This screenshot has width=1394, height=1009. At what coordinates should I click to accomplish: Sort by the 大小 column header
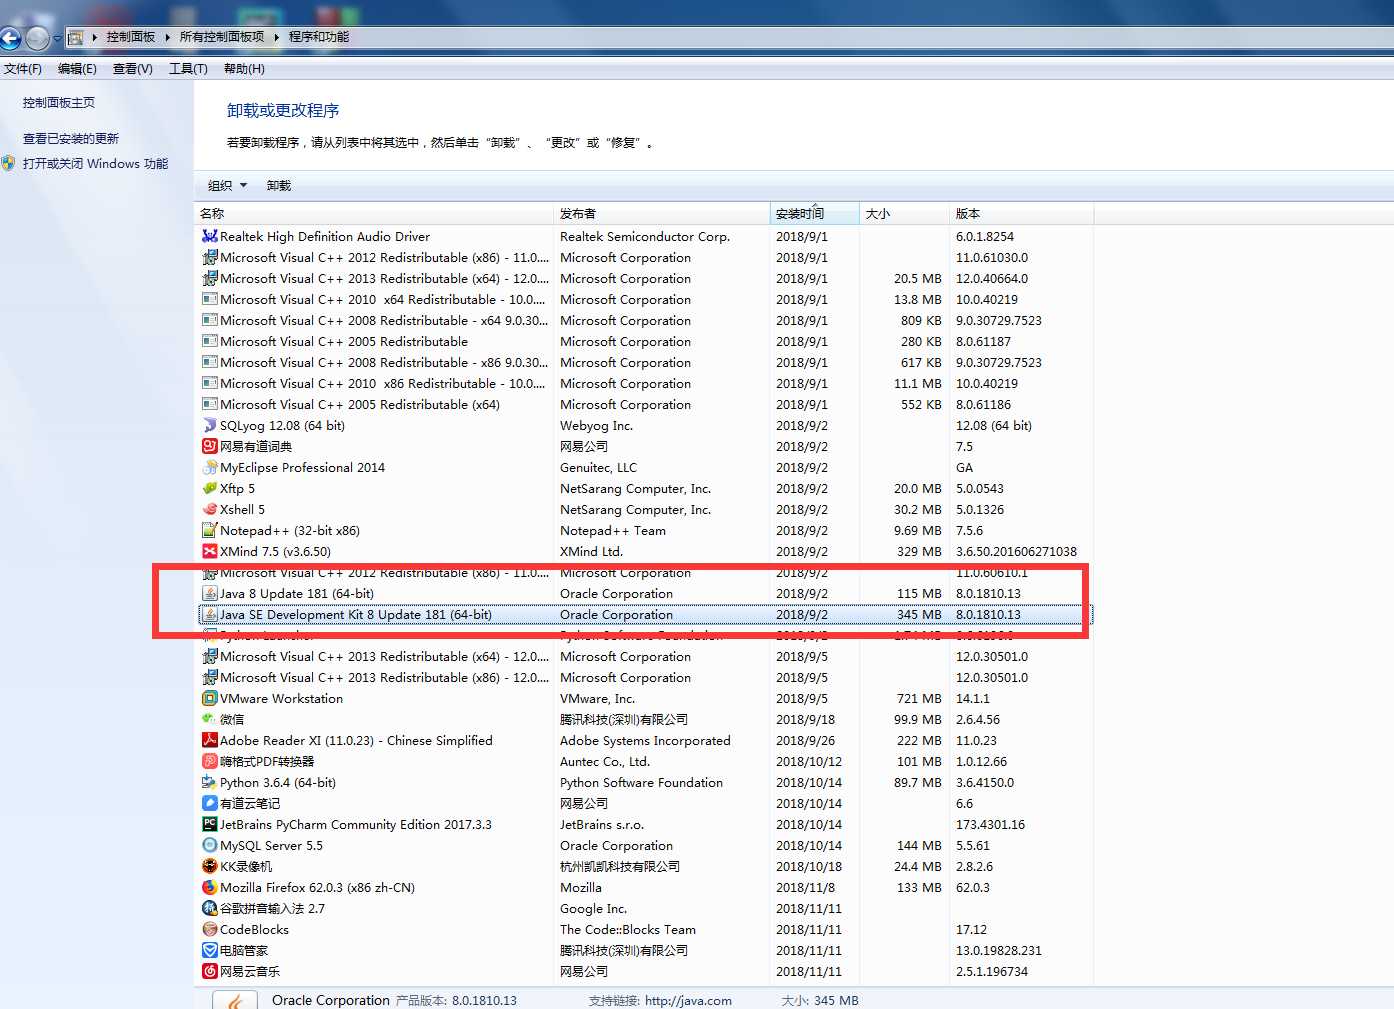click(x=904, y=214)
